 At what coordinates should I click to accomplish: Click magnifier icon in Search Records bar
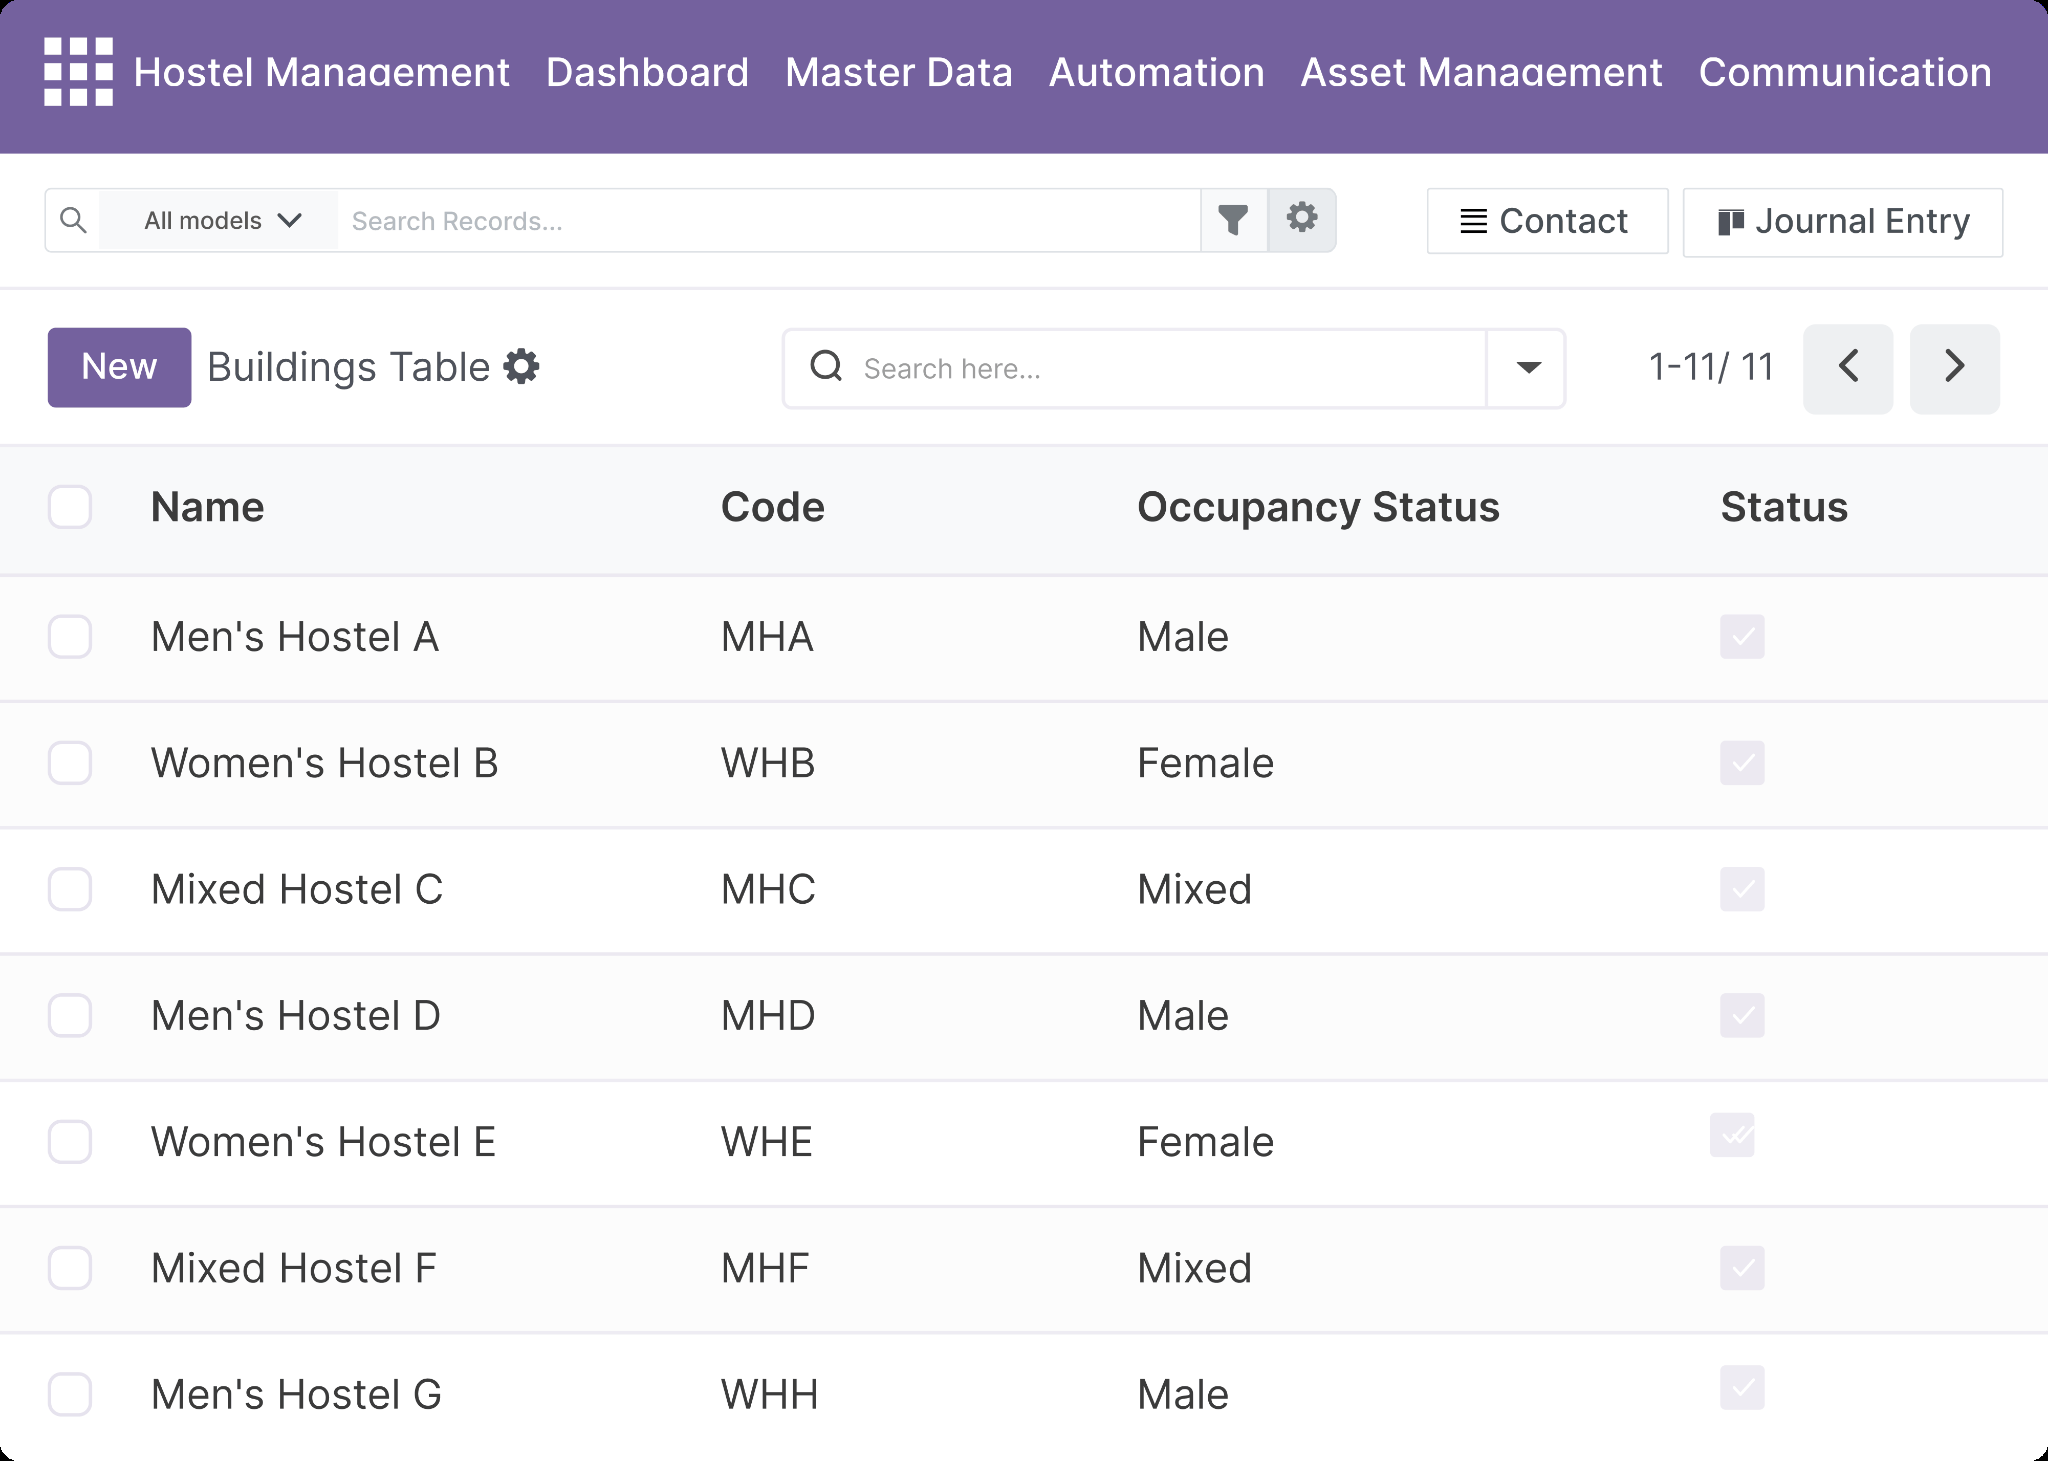(x=73, y=220)
